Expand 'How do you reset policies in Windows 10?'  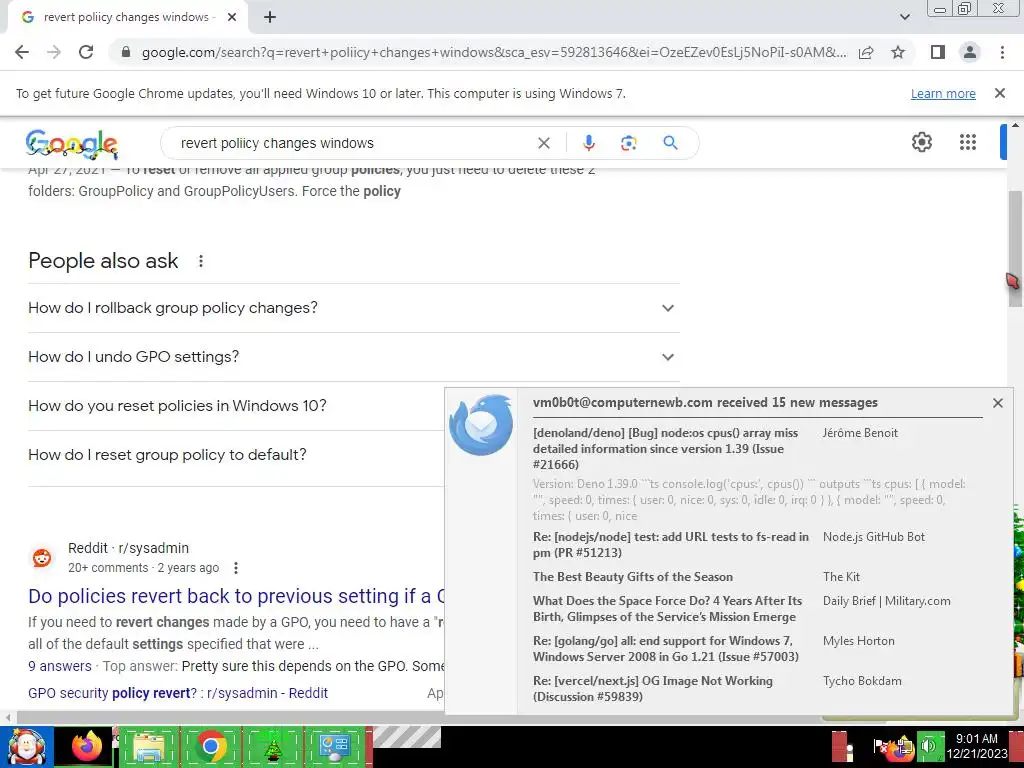236,406
